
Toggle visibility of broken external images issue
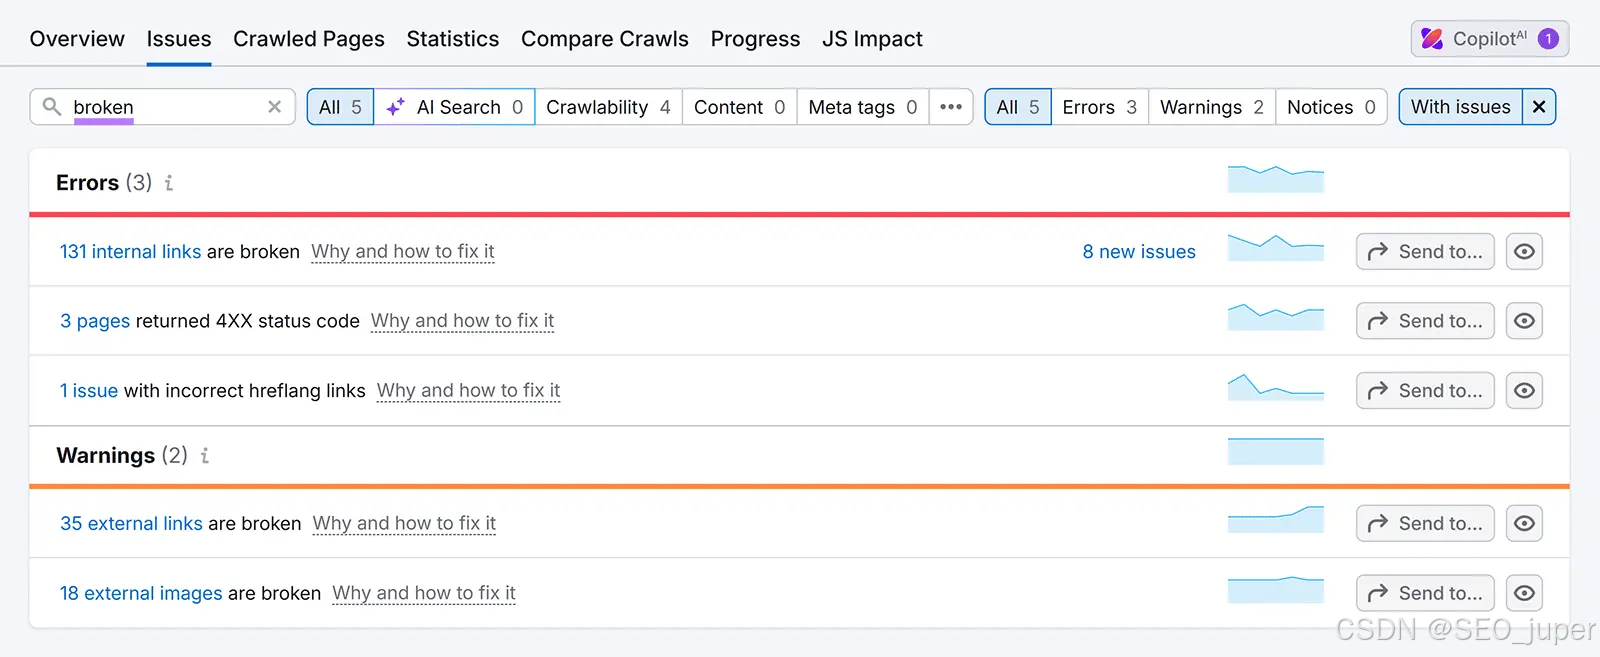[x=1524, y=593]
